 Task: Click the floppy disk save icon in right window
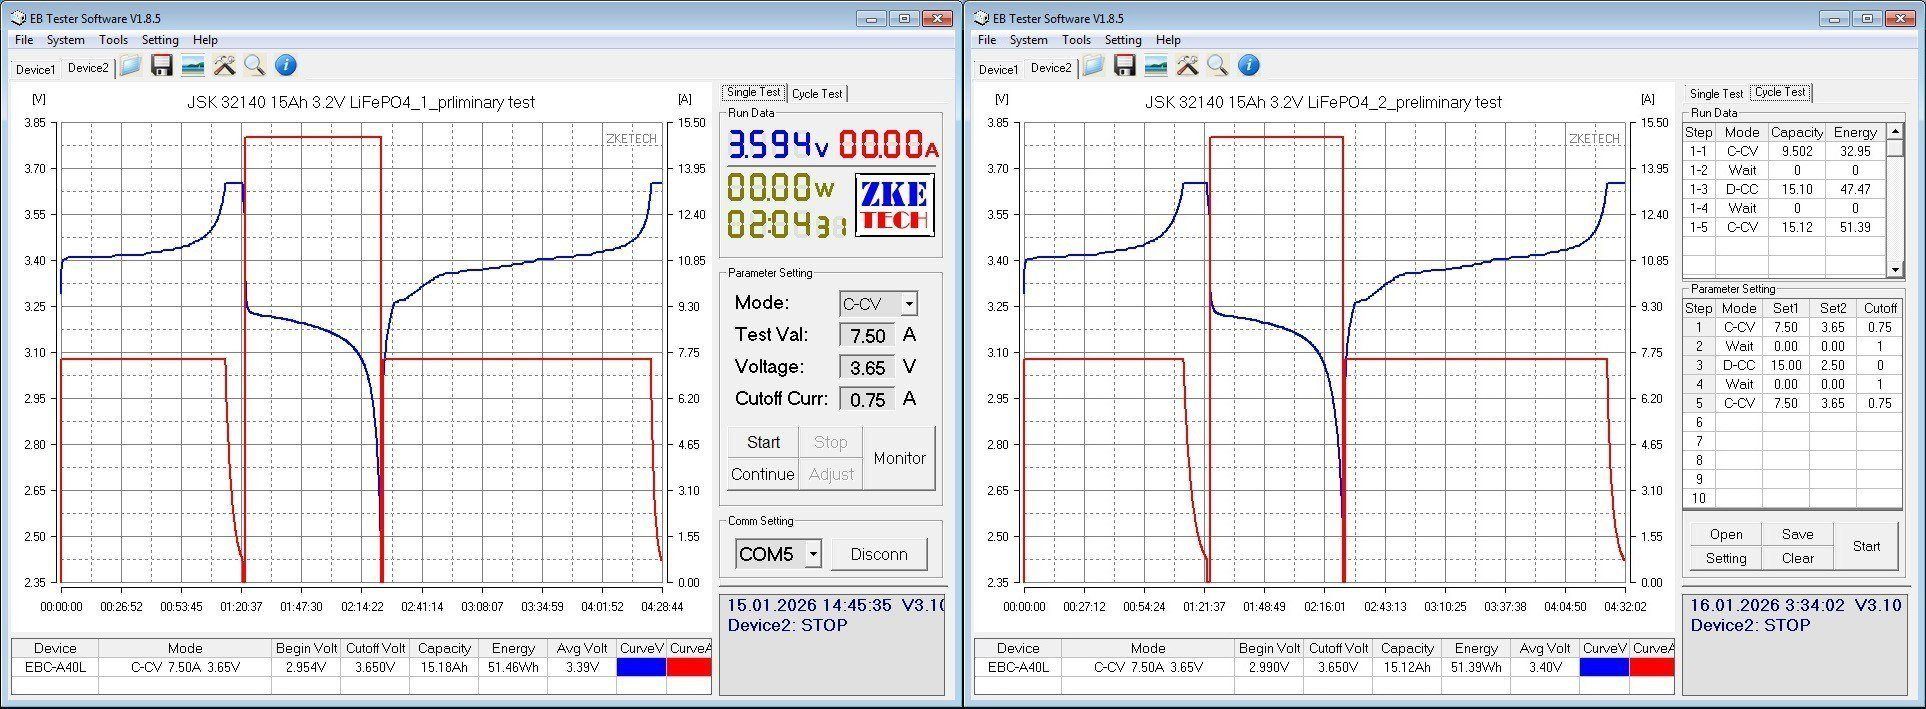1124,66
